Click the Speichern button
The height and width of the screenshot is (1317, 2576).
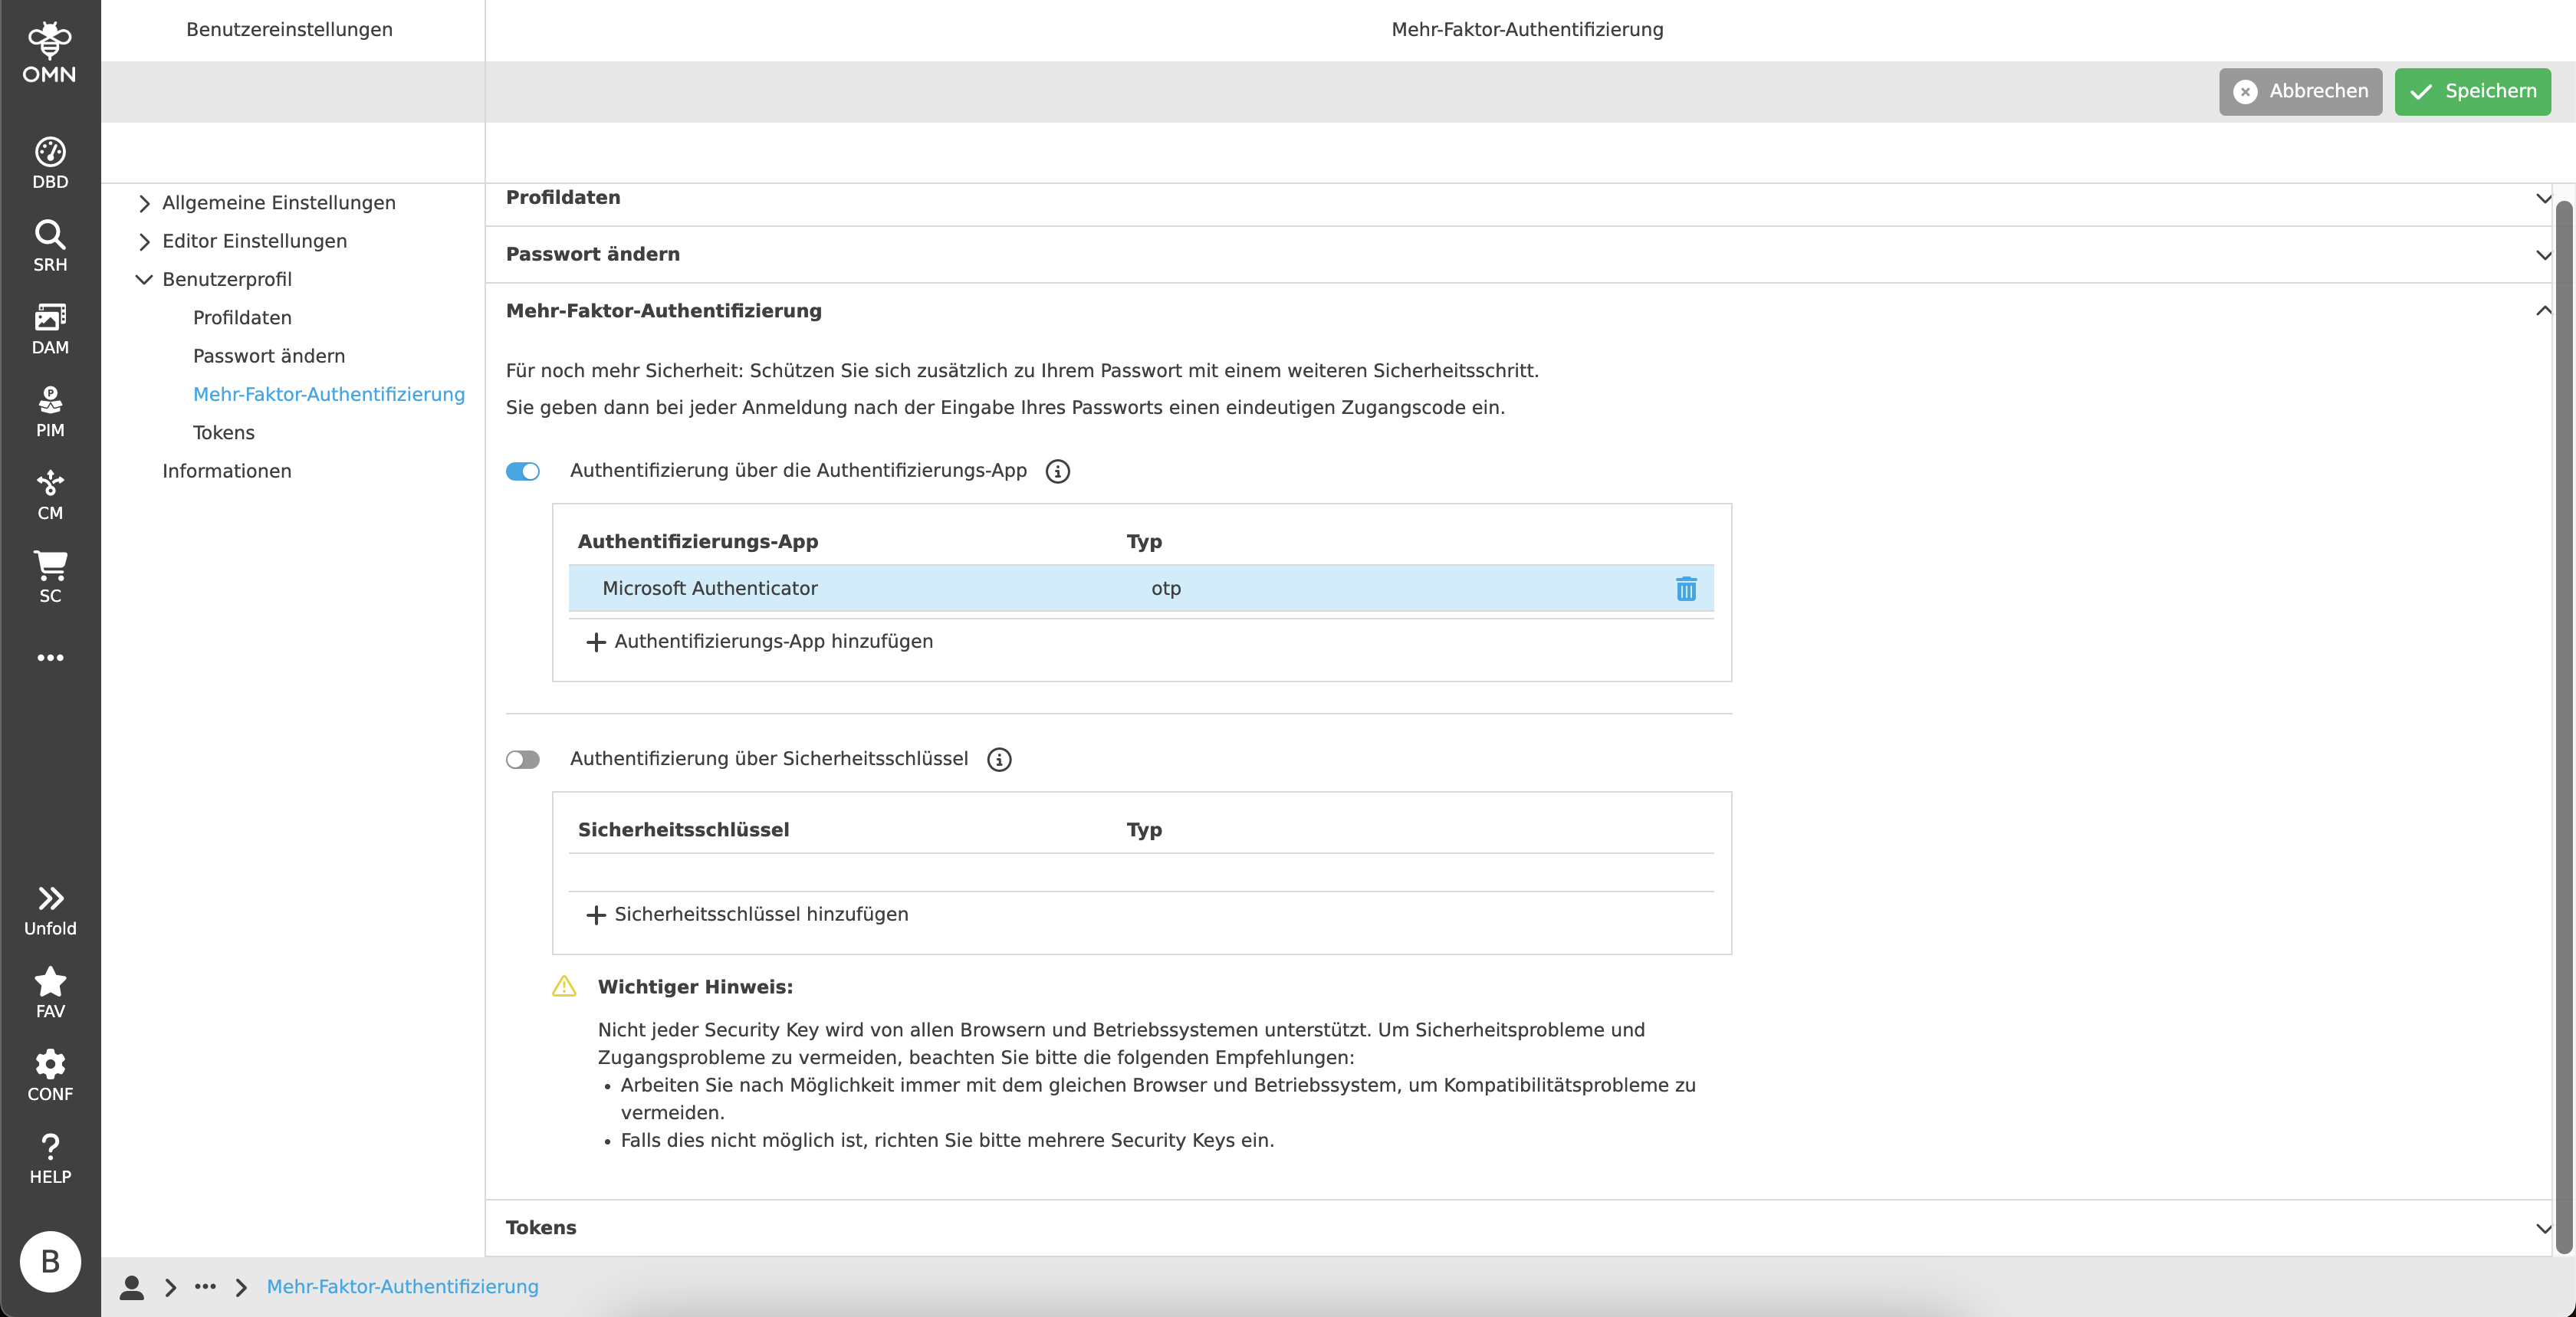tap(2471, 91)
